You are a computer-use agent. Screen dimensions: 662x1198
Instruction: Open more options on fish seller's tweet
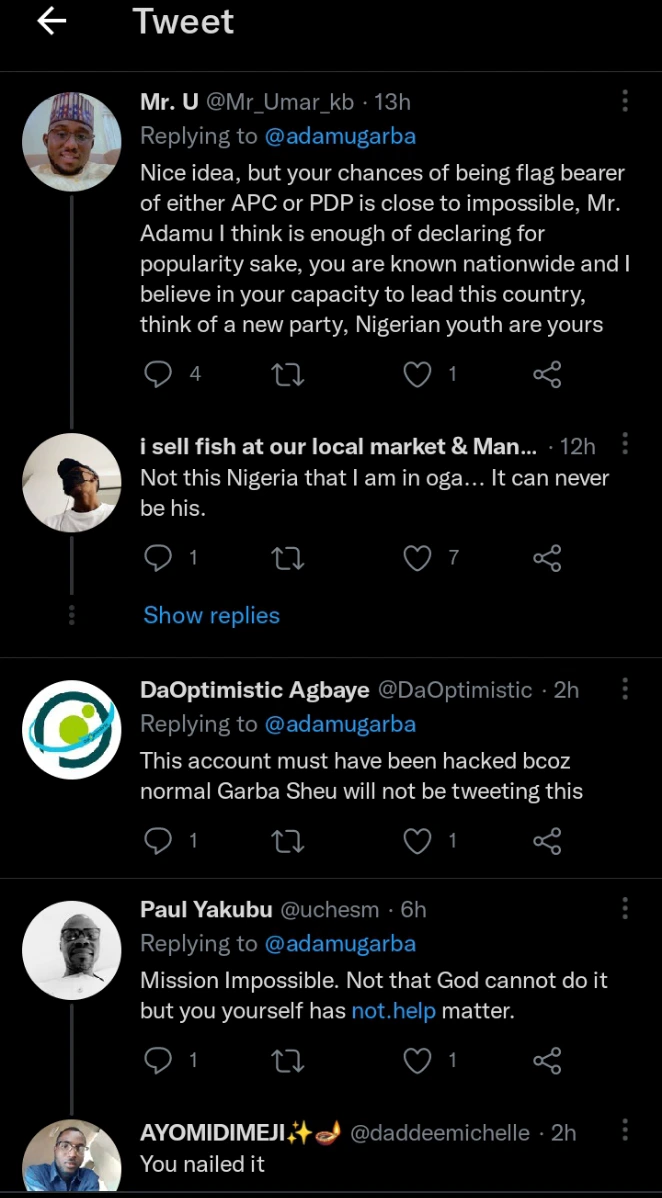pos(625,443)
